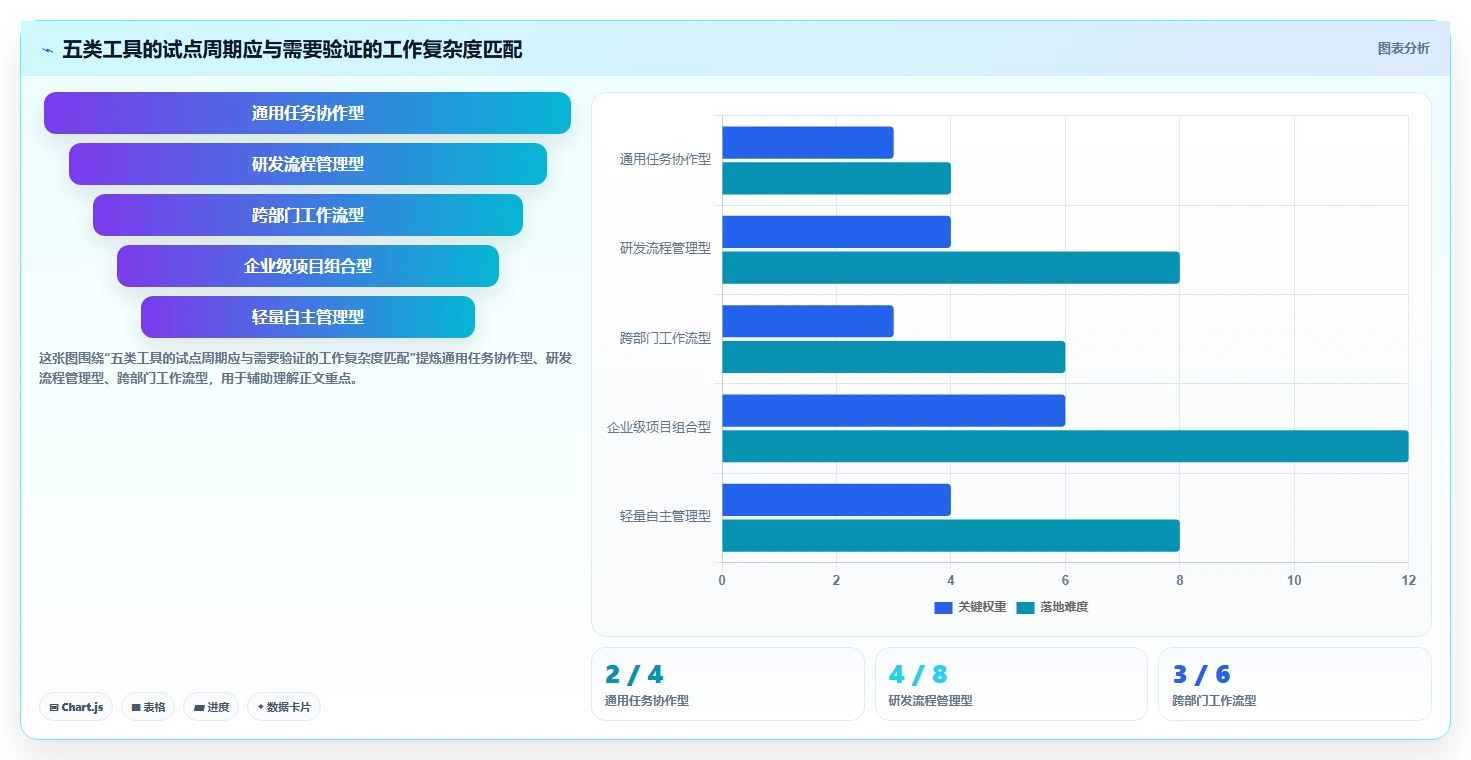Click the 关键权重 bar for 跨部门工作流型

[x=807, y=321]
